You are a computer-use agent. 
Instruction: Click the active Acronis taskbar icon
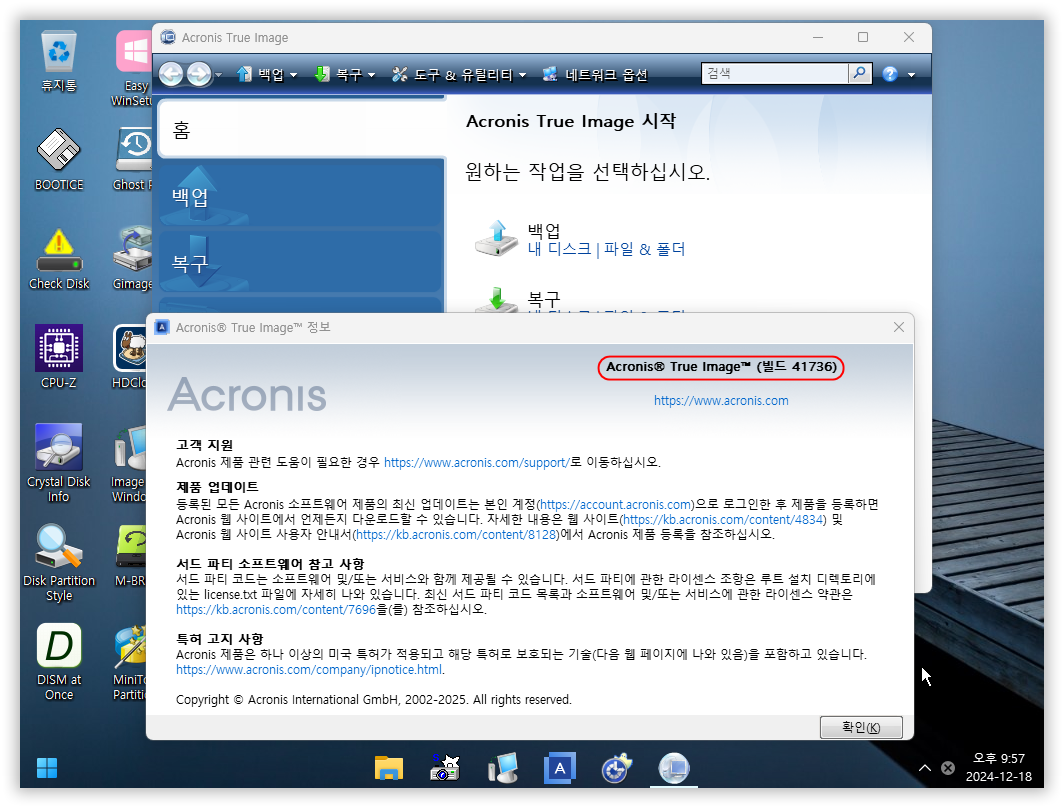coord(674,768)
